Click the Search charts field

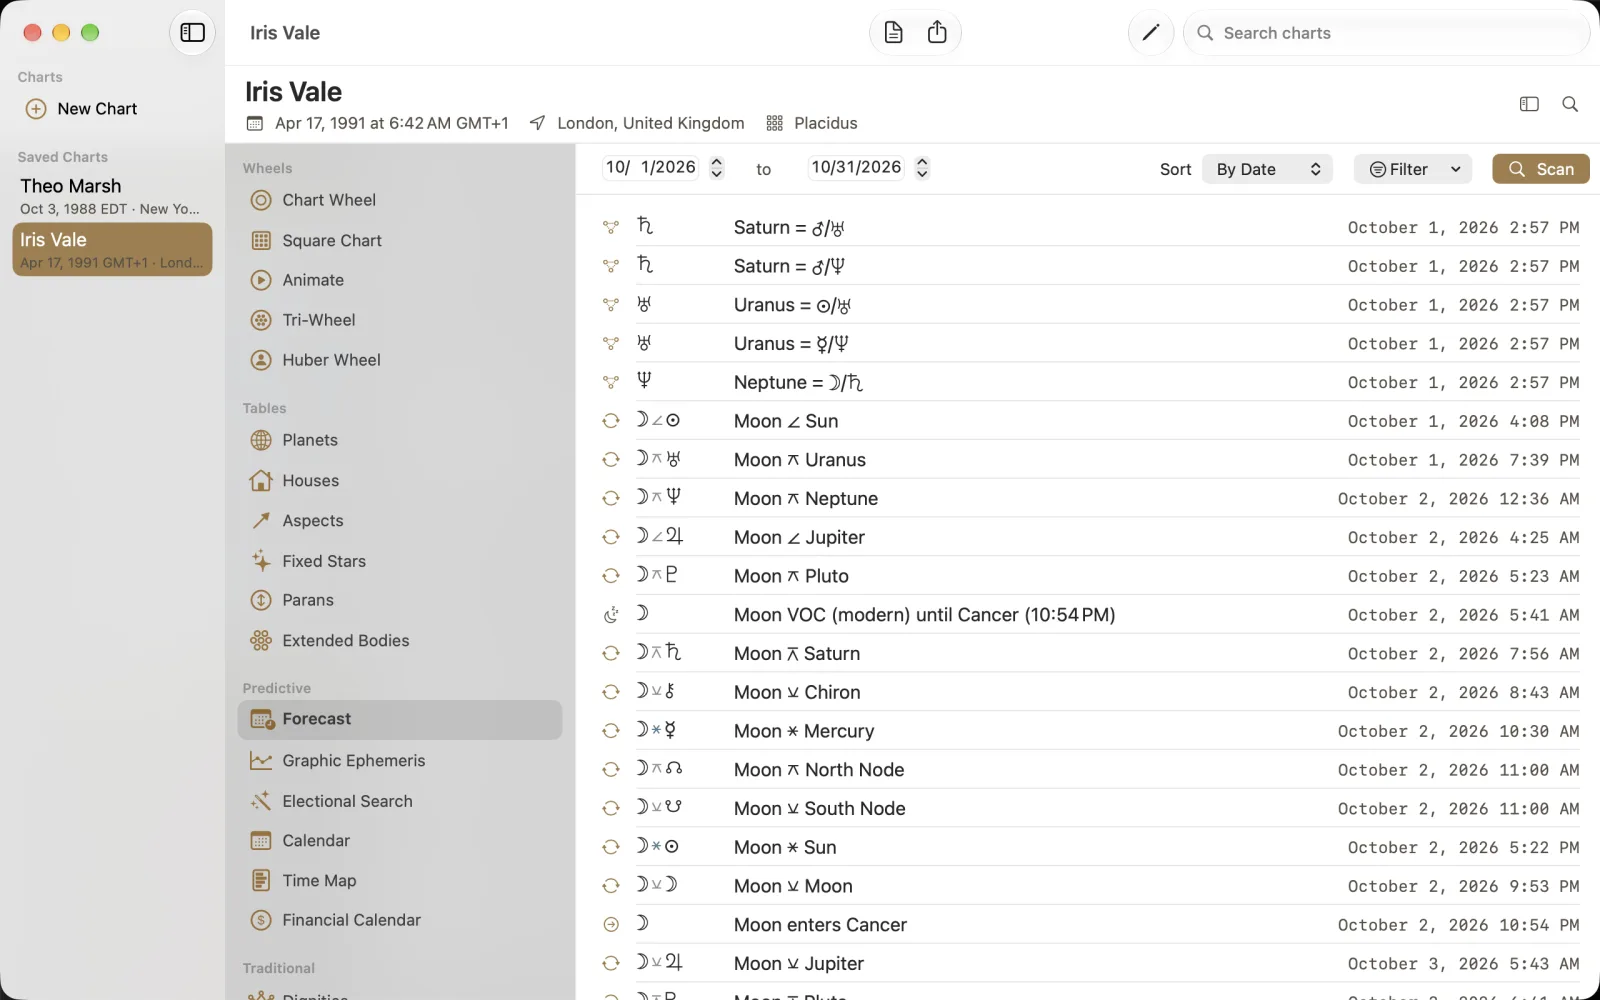click(1386, 33)
